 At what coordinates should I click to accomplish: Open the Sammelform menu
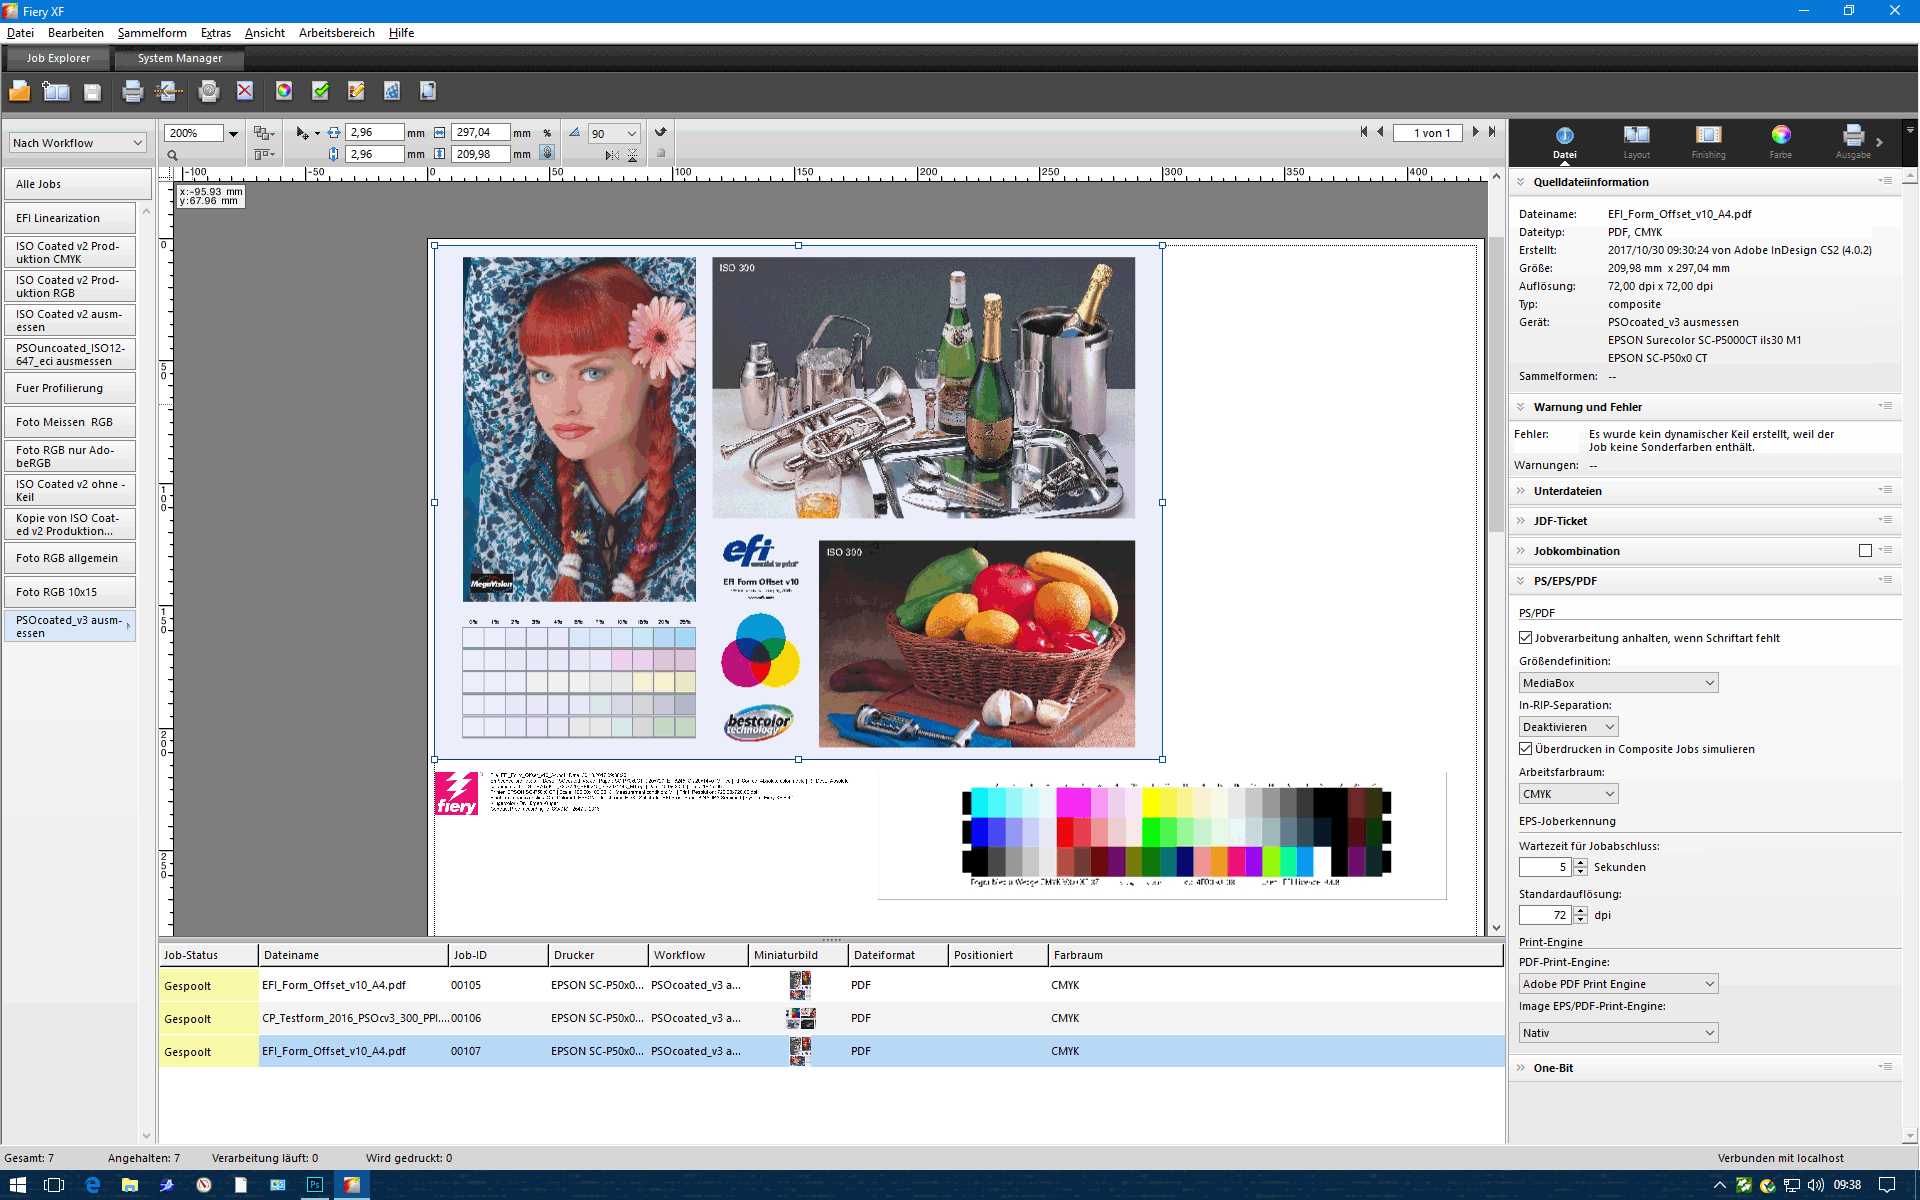(152, 33)
